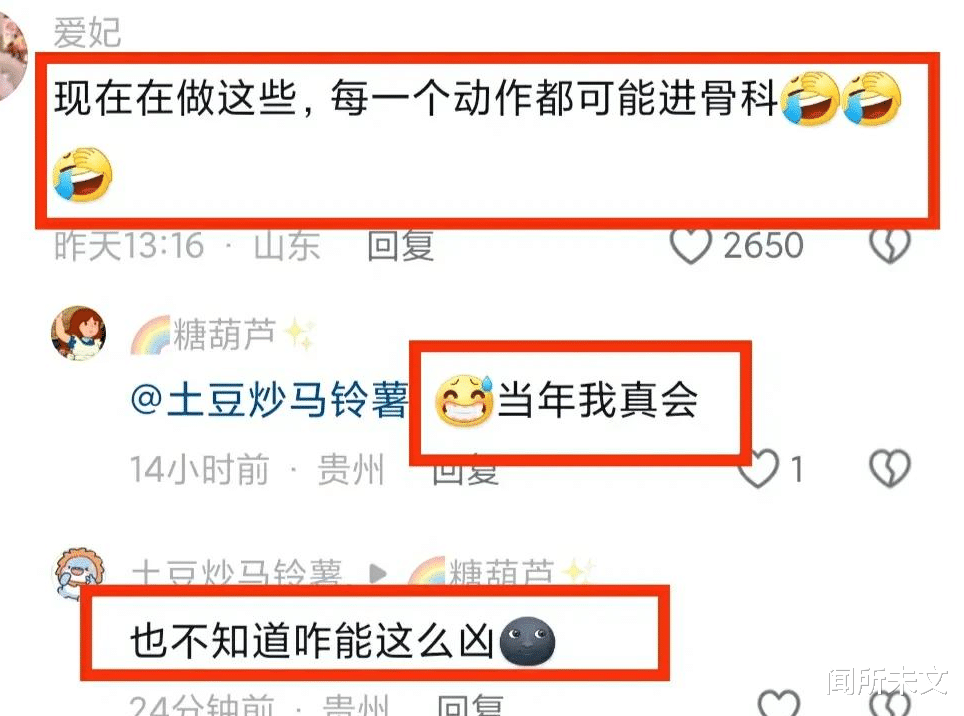Image resolution: width=964 pixels, height=716 pixels.
Task: Reply to 糖葫芦's comment from 14小时前
Action: click(465, 472)
